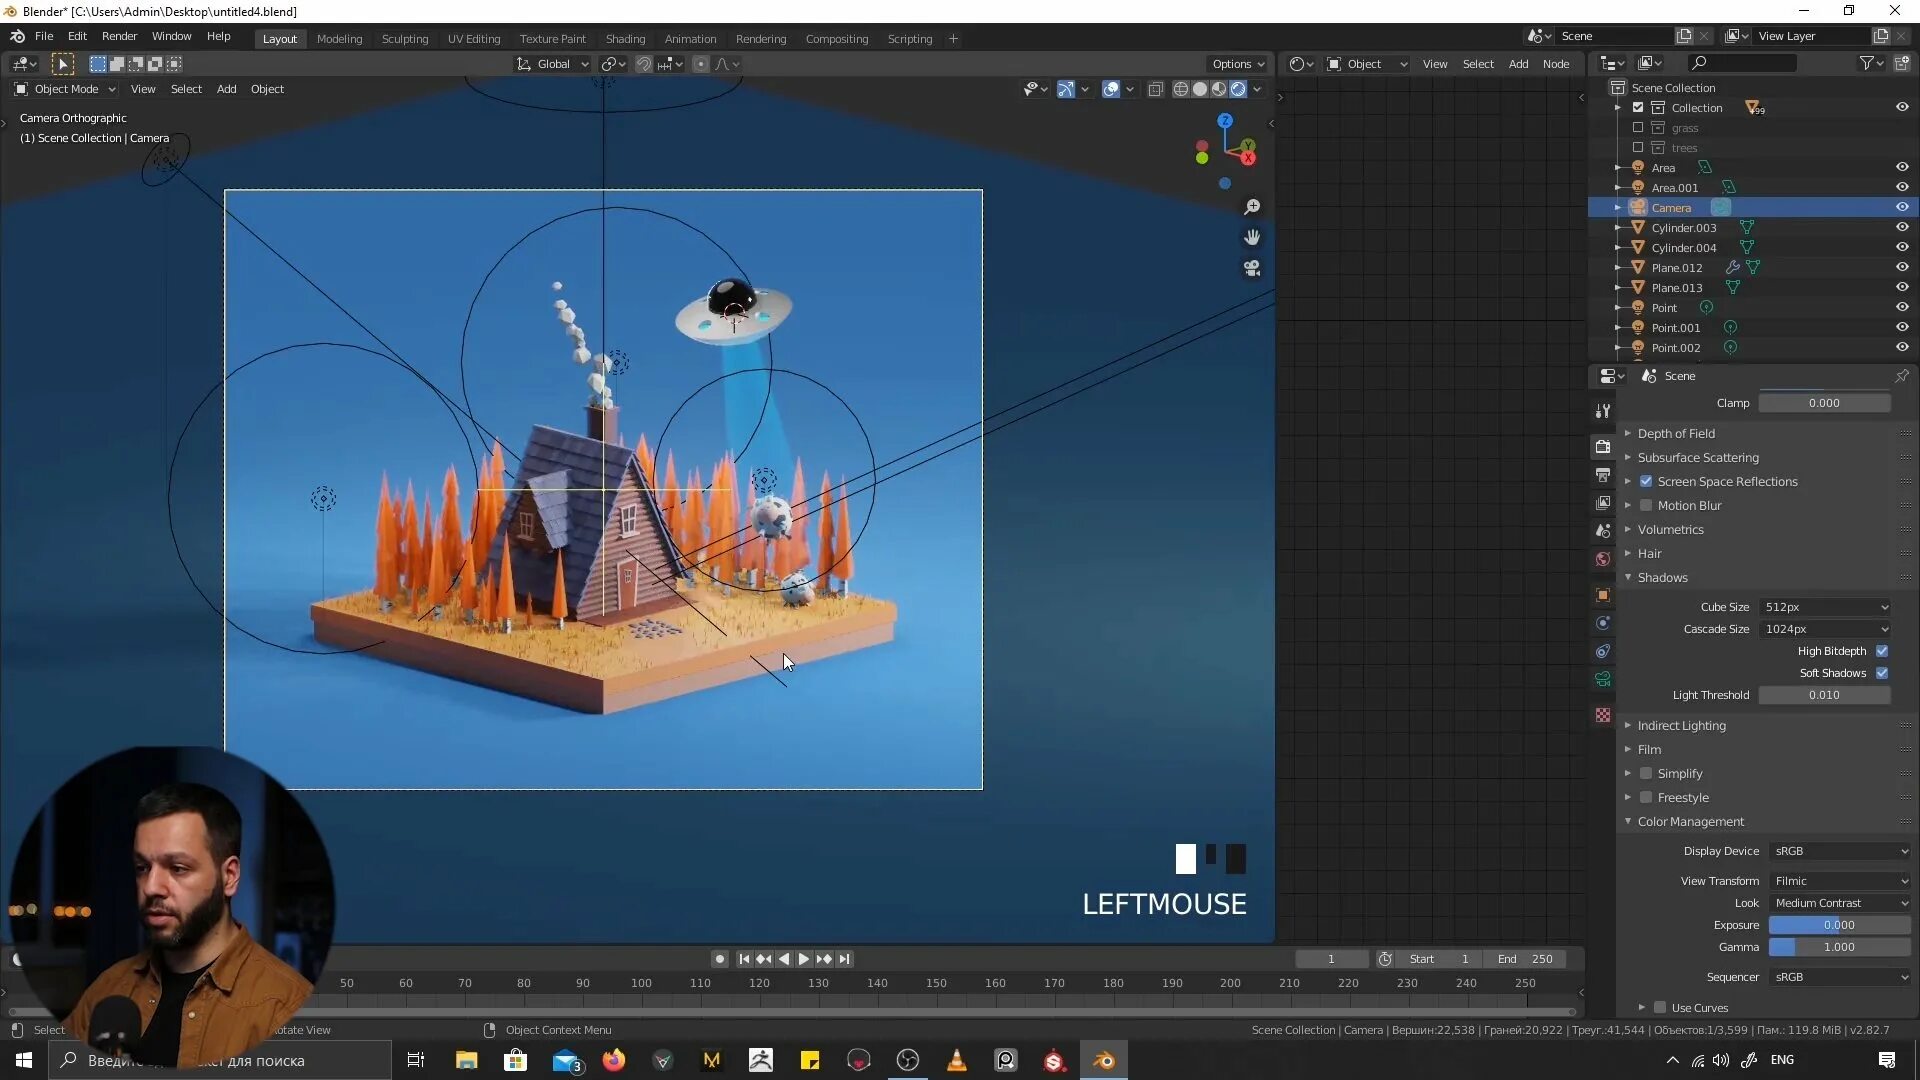The image size is (1920, 1080).
Task: Open Firefox from the Windows taskbar
Action: coord(613,1060)
